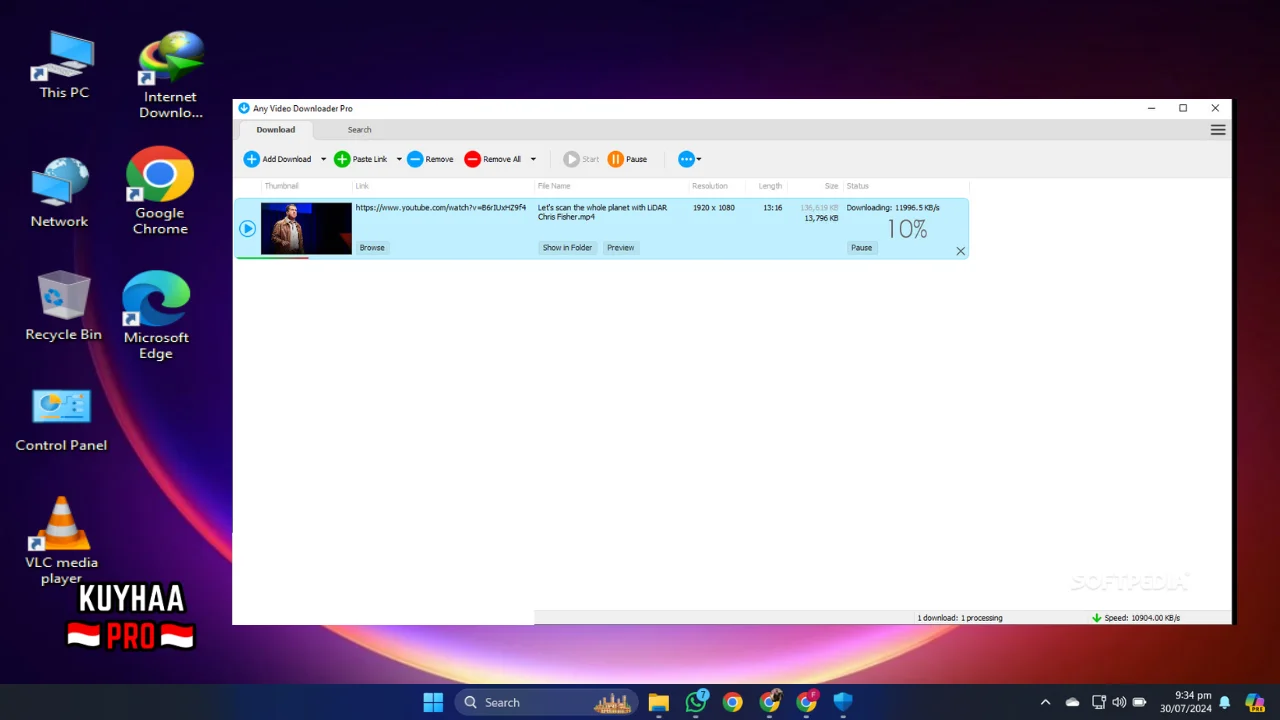Click the play circle icon on download row
This screenshot has height=720, width=1280.
pyautogui.click(x=248, y=229)
